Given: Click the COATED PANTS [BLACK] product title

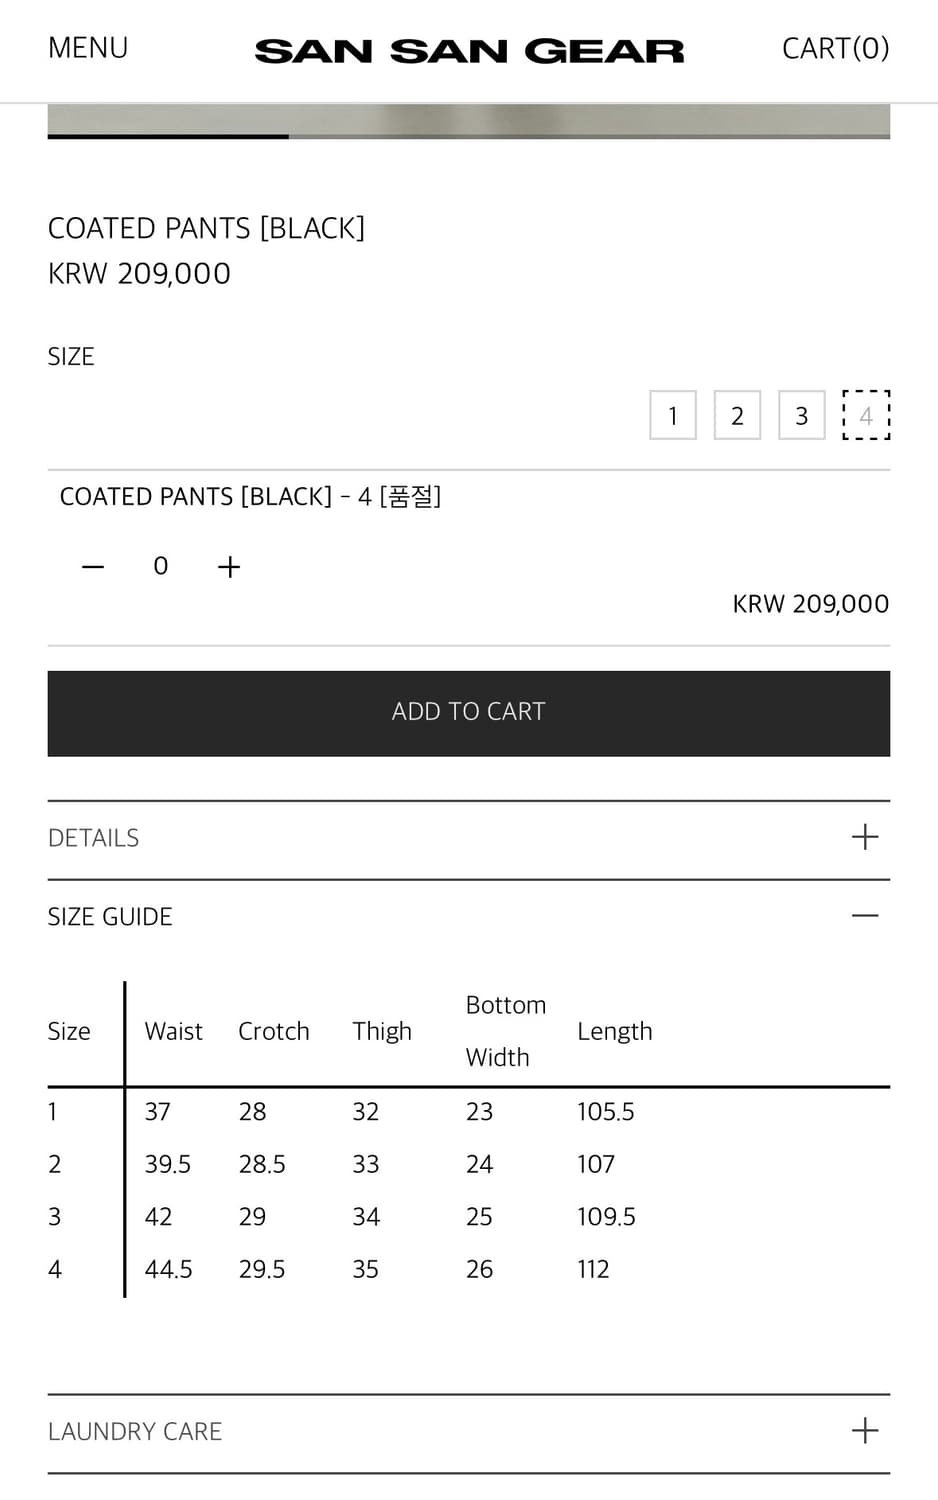Looking at the screenshot, I should 206,228.
